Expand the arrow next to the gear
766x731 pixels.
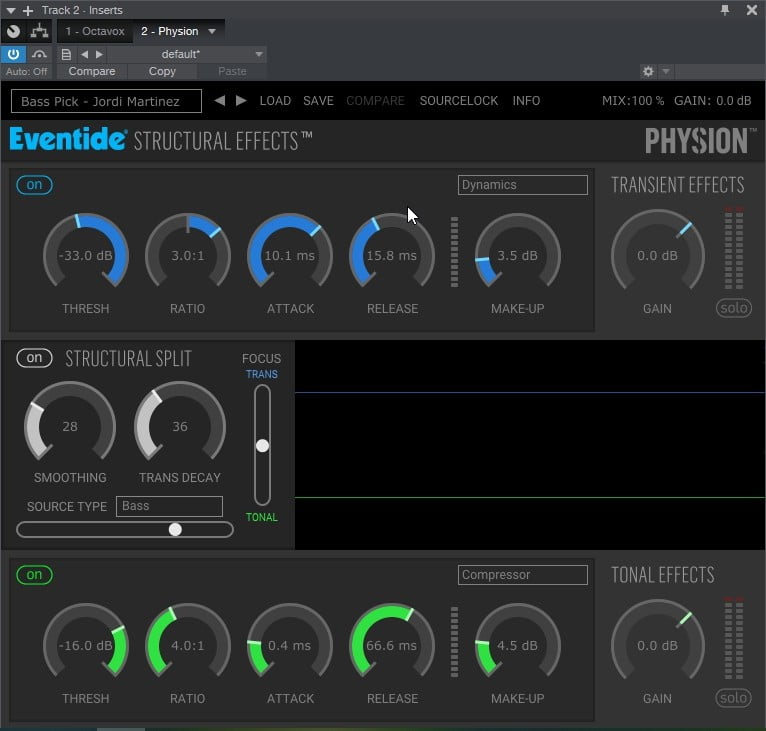[665, 71]
